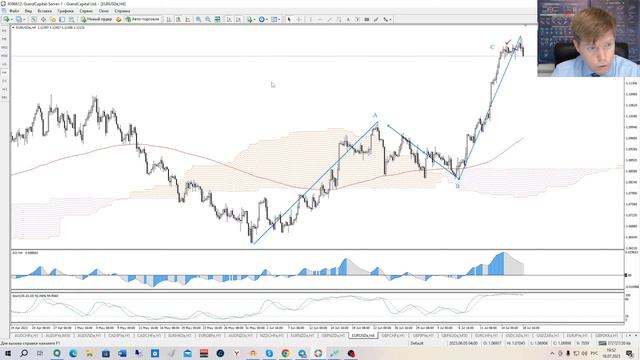
Task: Select the wave label B on chart
Action: coord(458,186)
